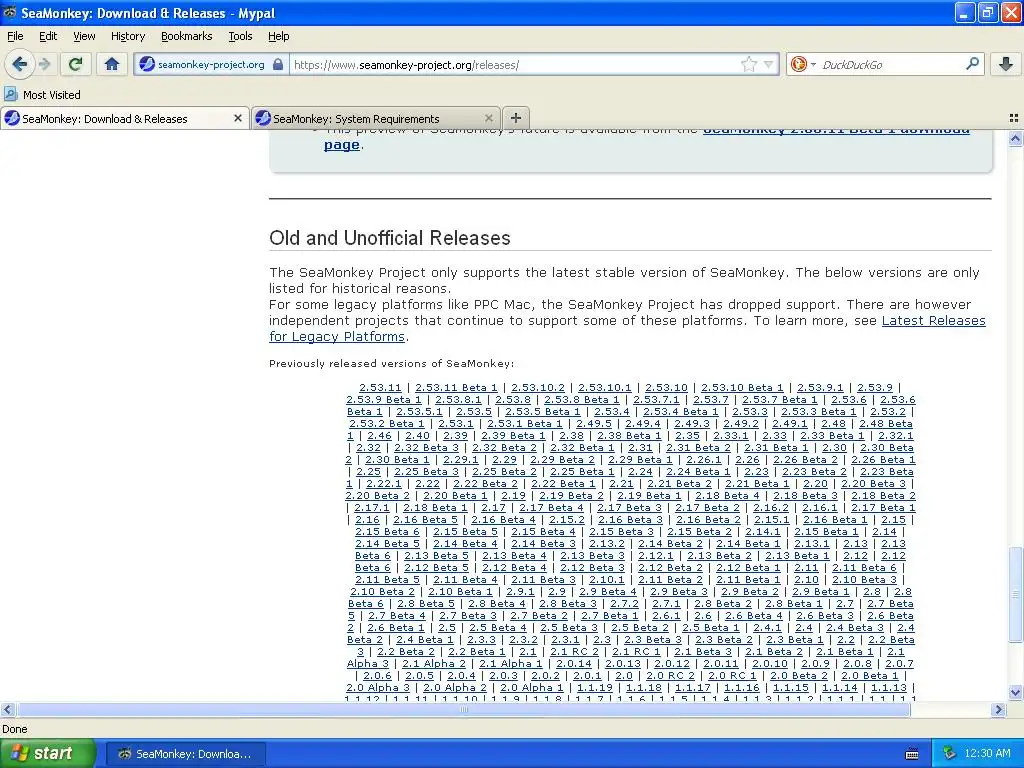1024x768 pixels.
Task: Click the 12:30 AM clock
Action: pyautogui.click(x=987, y=754)
